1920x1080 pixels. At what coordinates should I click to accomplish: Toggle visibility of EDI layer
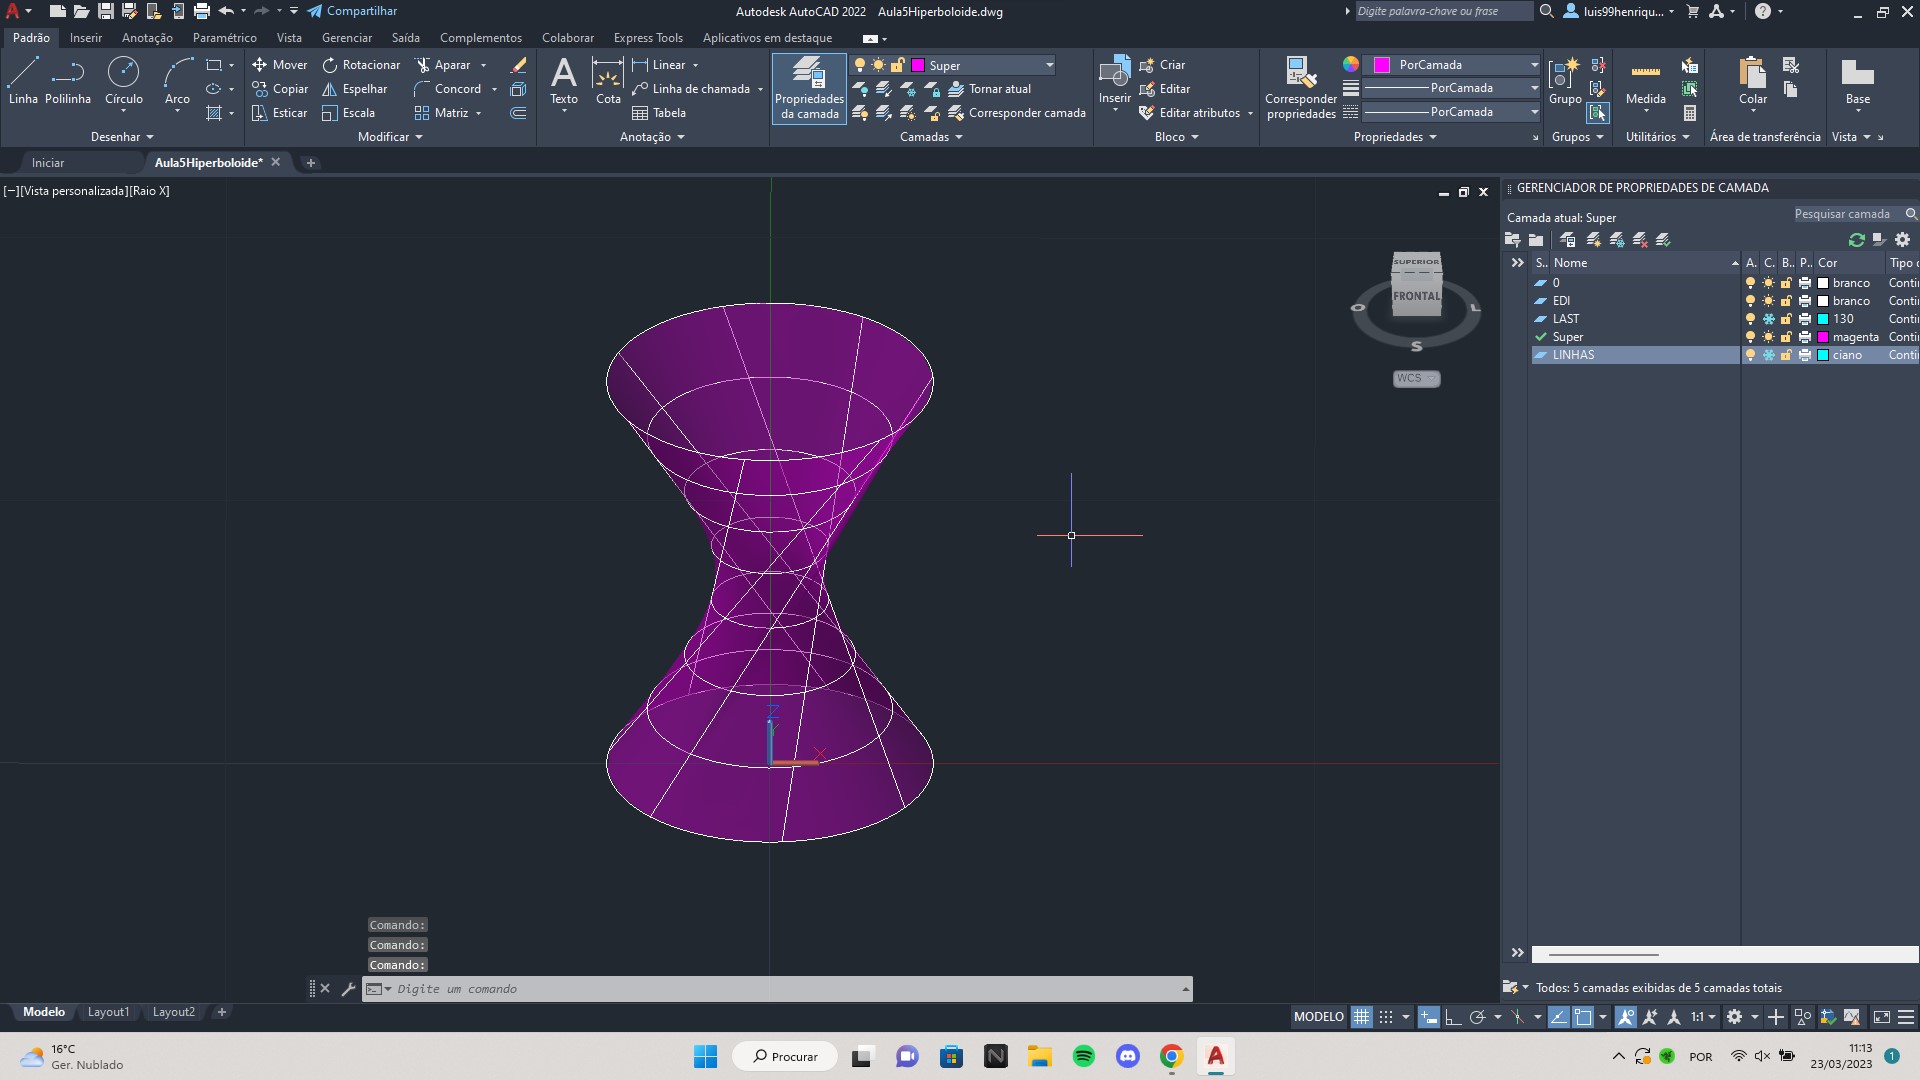(x=1749, y=299)
